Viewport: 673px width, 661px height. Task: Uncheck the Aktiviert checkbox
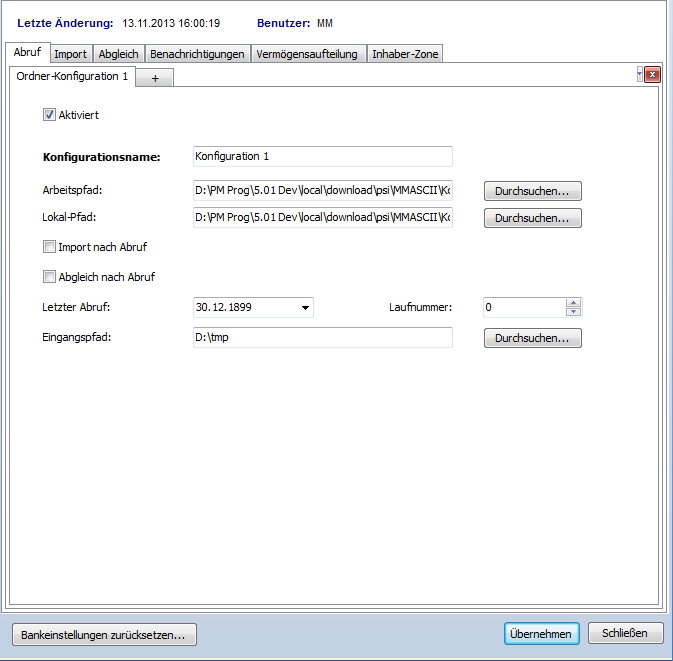(49, 115)
